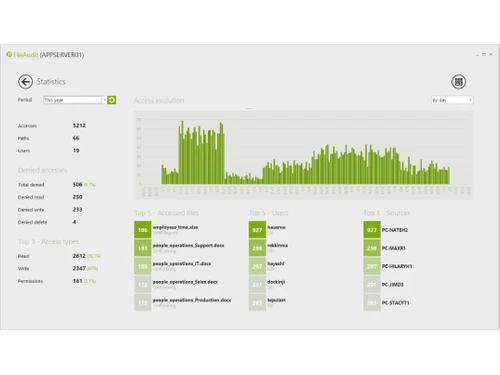Click the Denied delete value 4
This screenshot has height=375, width=500.
tap(74, 222)
